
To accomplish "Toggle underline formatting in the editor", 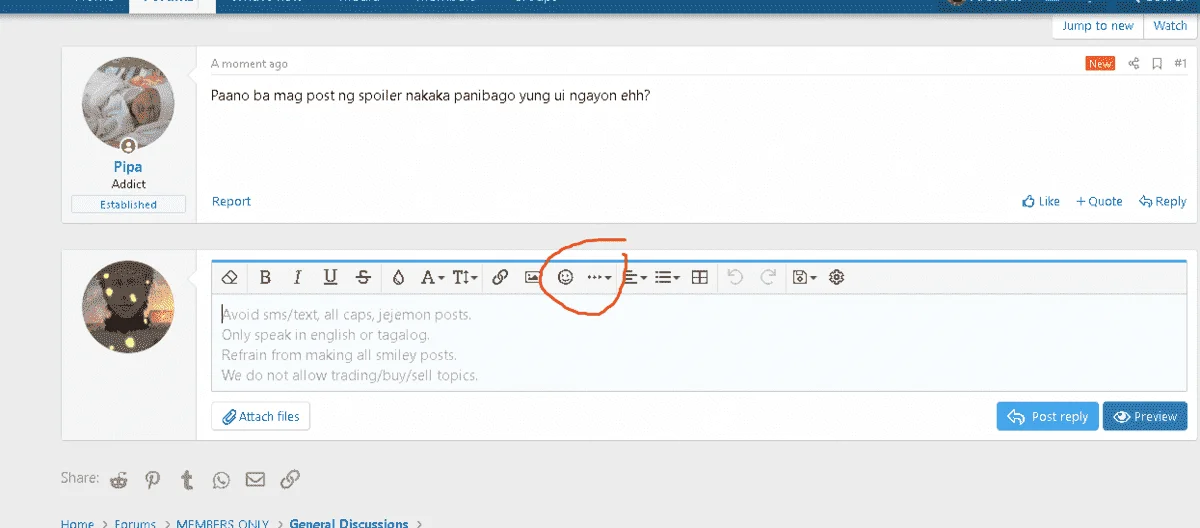I will [330, 277].
